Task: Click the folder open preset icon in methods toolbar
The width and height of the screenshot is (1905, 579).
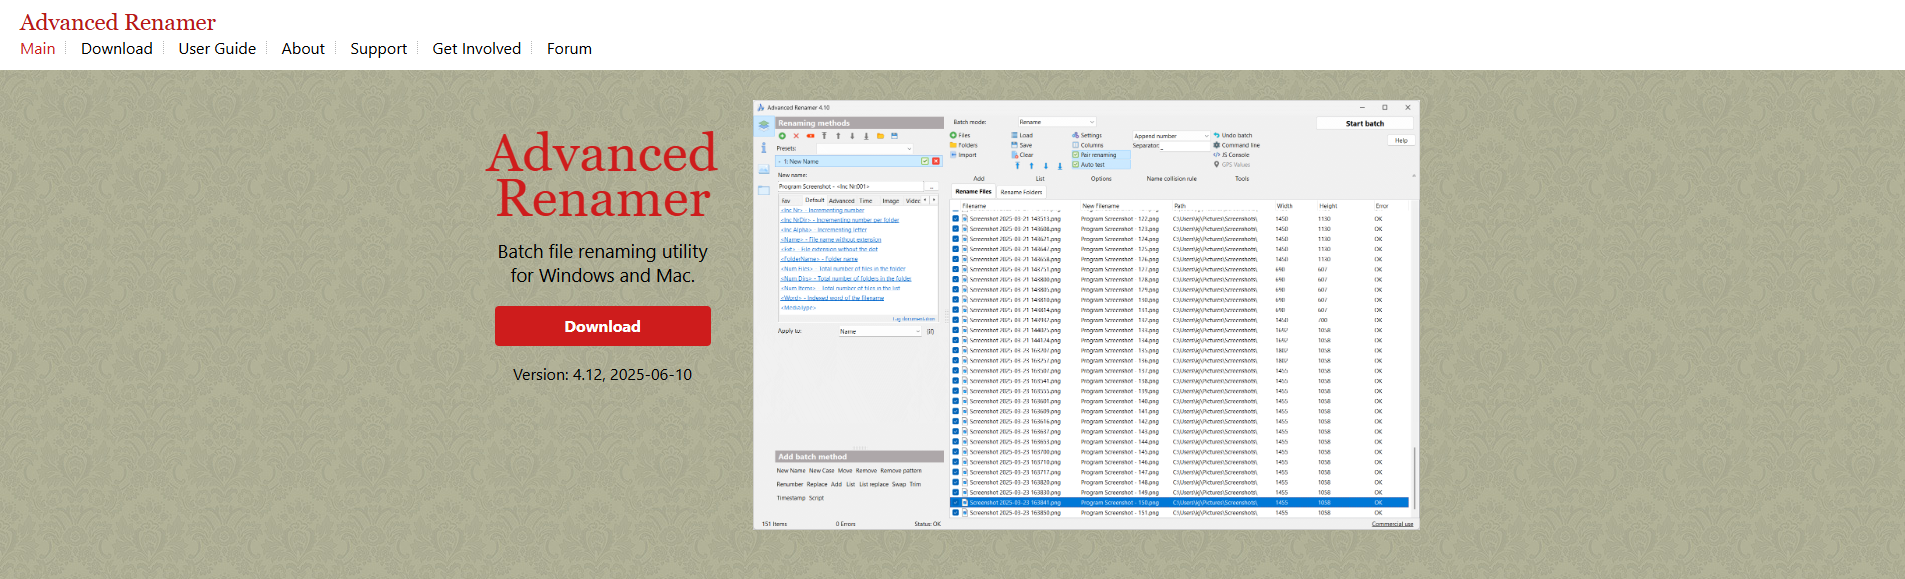Action: coord(880,136)
